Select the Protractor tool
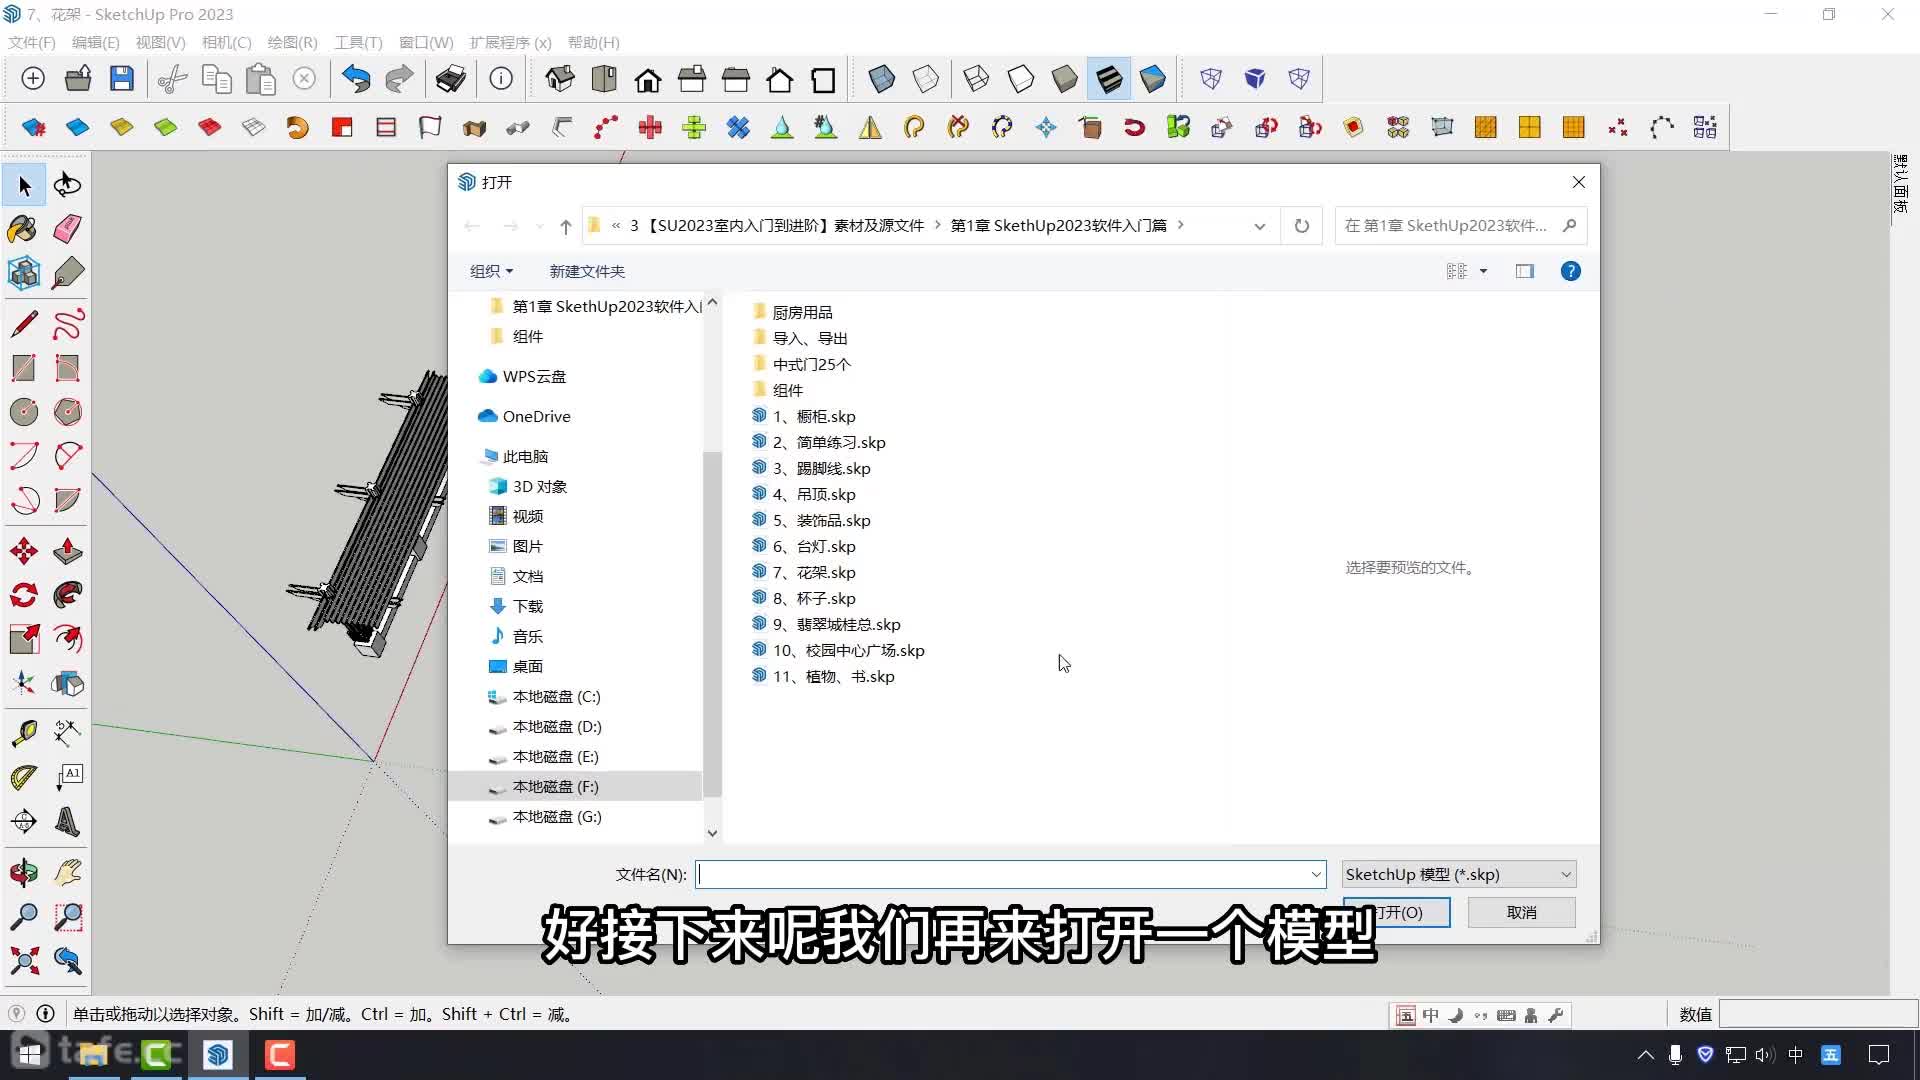Image resolution: width=1920 pixels, height=1080 pixels. [x=24, y=777]
